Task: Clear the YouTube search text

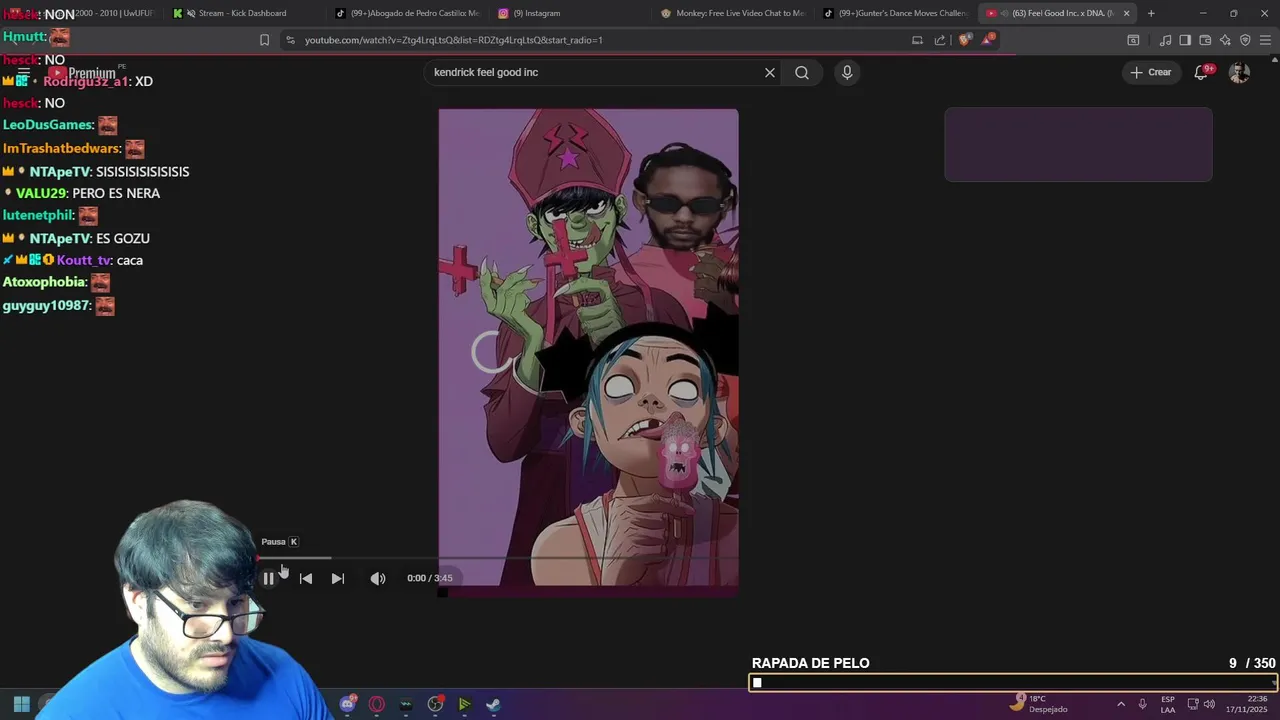Action: click(x=770, y=72)
